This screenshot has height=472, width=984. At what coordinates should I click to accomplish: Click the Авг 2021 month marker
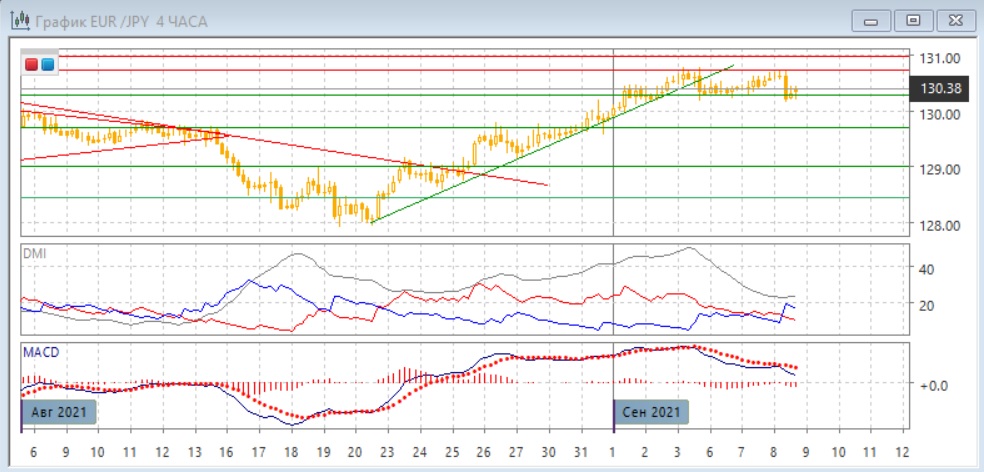pos(59,413)
